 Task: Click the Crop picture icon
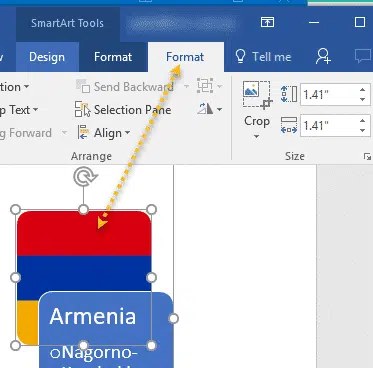(x=256, y=95)
